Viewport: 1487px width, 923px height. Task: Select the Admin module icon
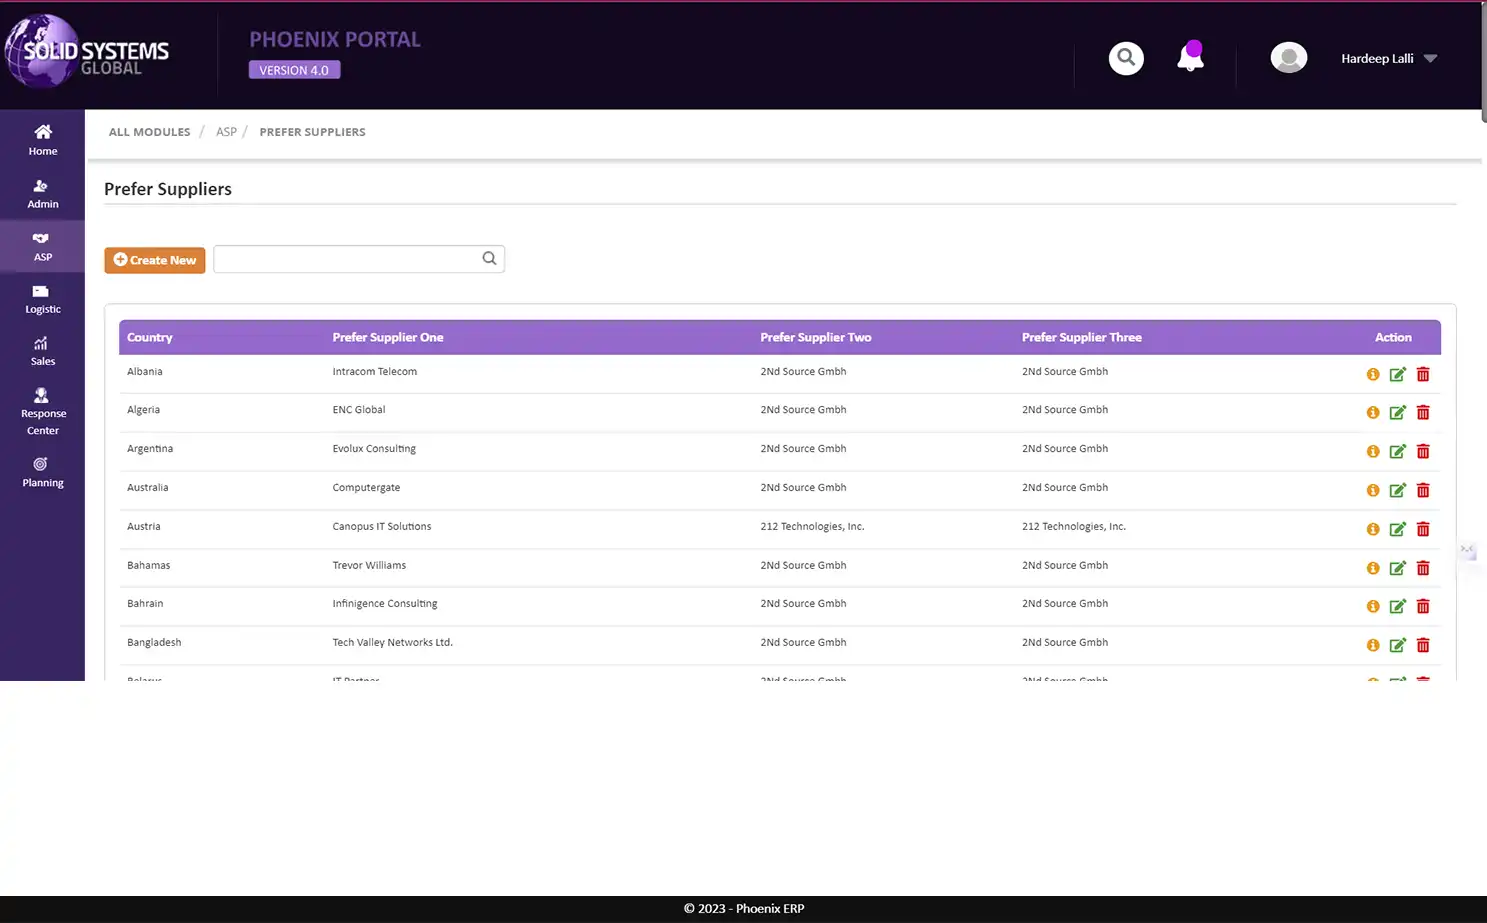(x=42, y=193)
